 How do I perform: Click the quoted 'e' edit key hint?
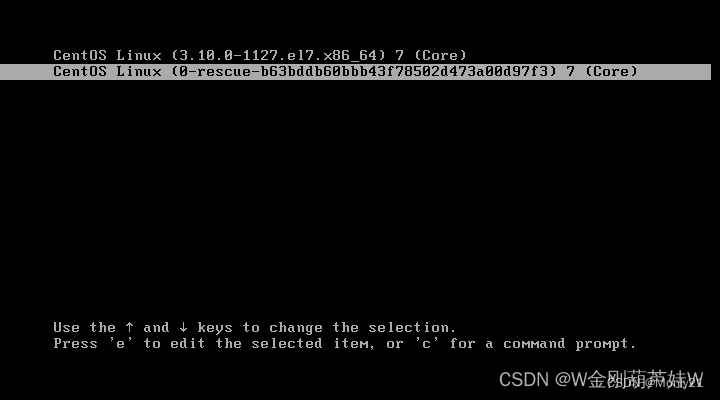pyautogui.click(x=121, y=344)
